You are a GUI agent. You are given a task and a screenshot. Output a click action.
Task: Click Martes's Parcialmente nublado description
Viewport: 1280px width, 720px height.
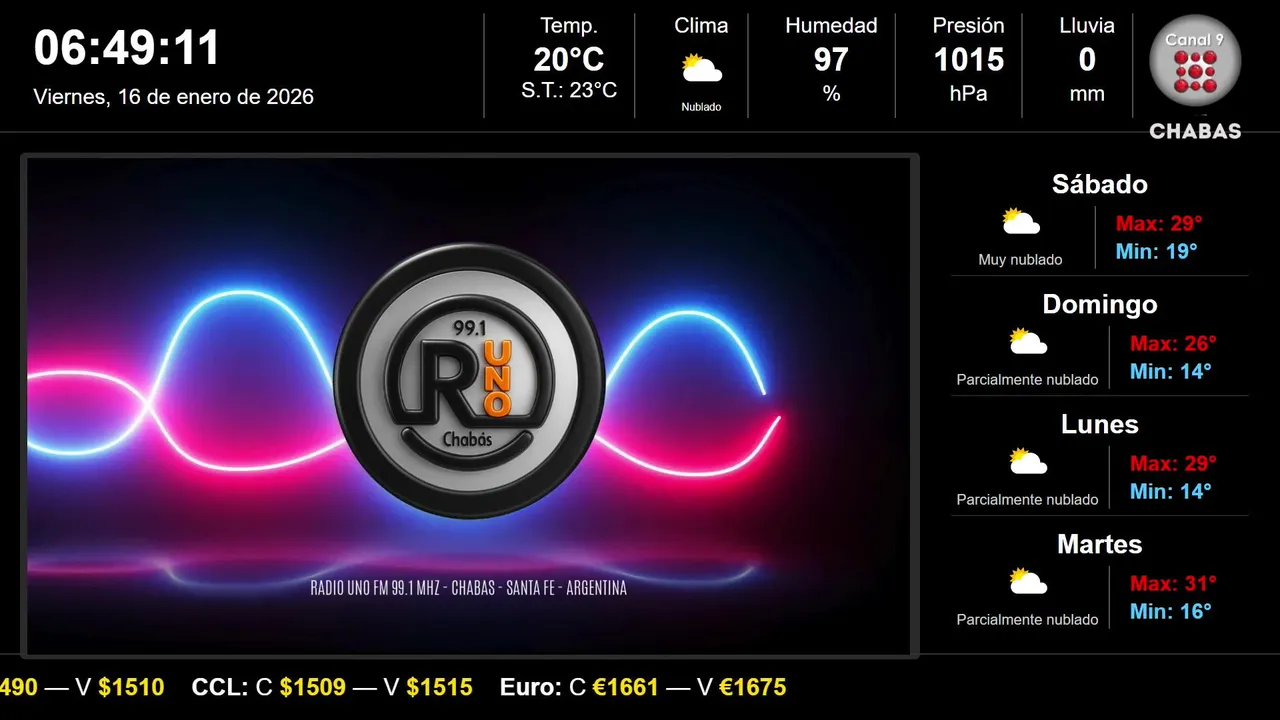coord(1027,619)
